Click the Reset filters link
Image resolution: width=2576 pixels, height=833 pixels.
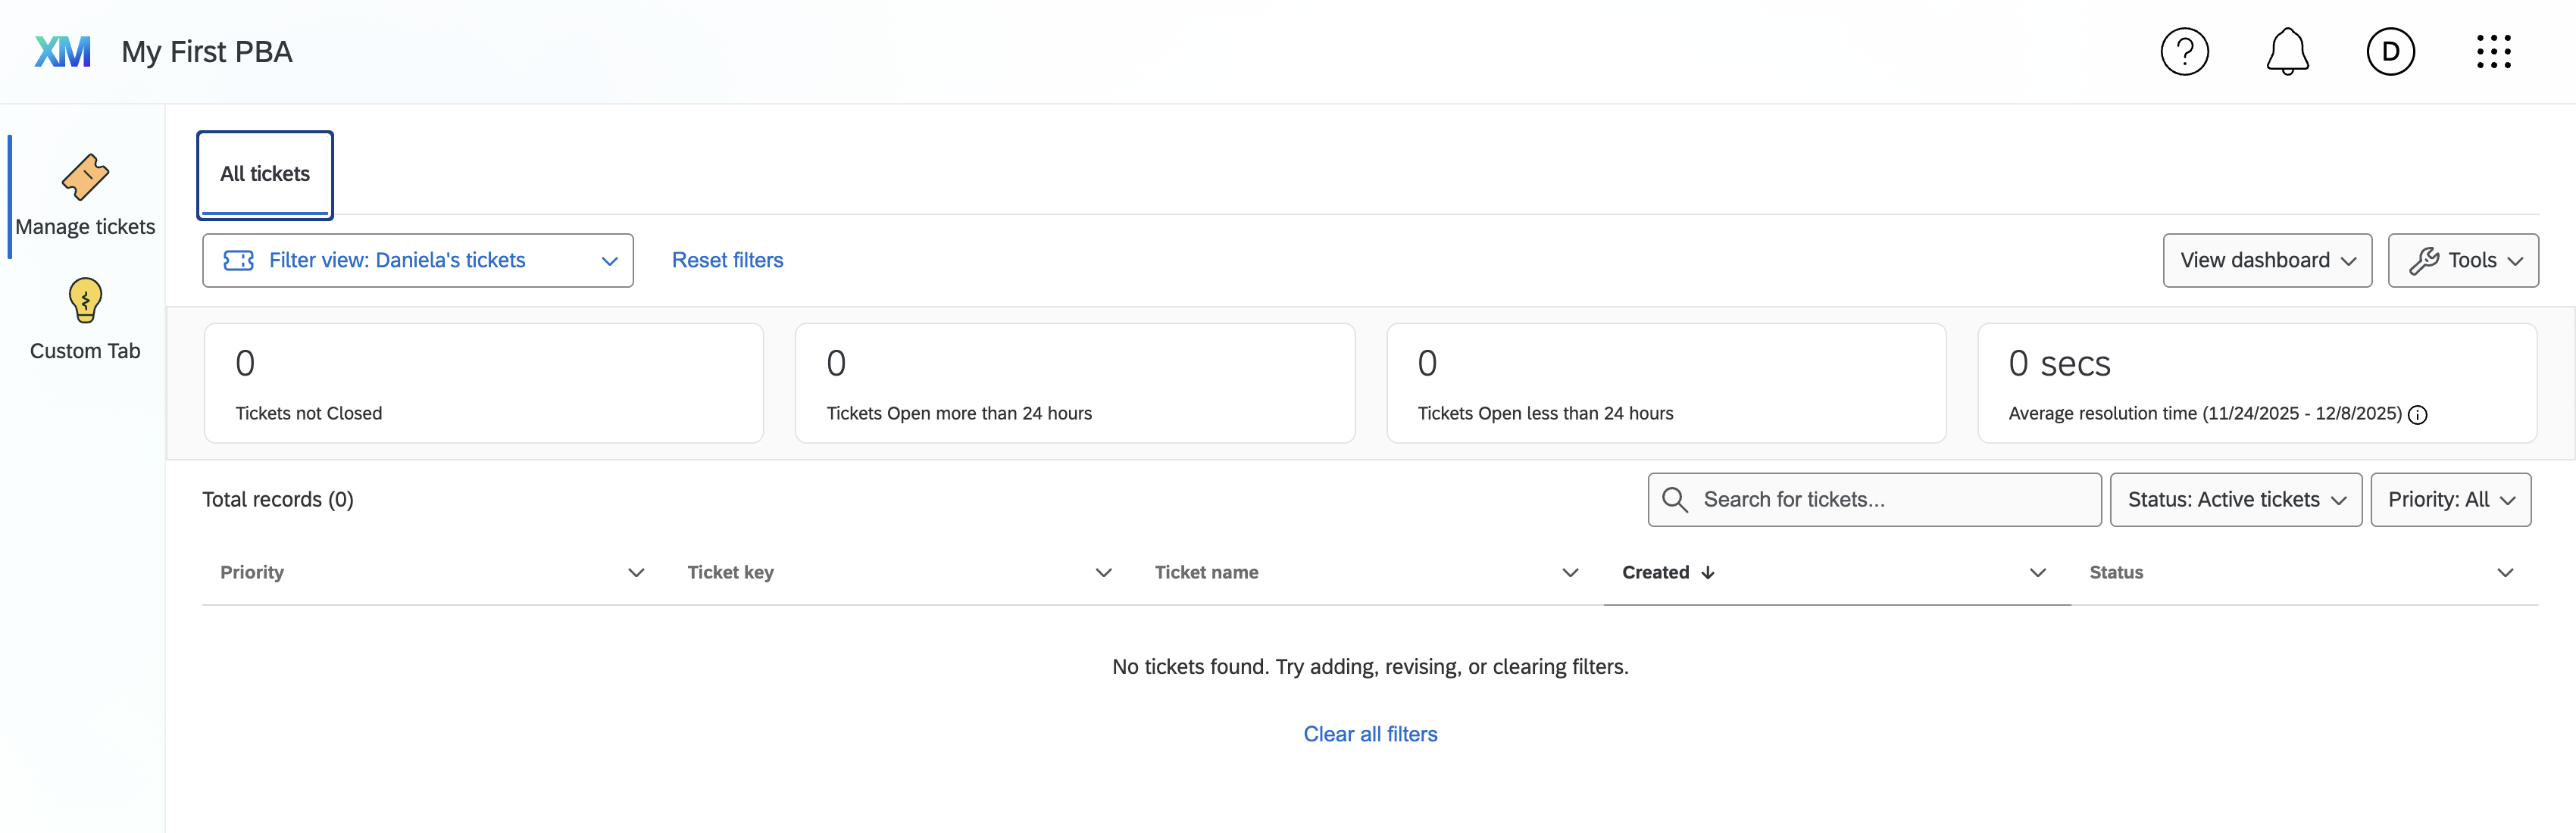pos(727,260)
